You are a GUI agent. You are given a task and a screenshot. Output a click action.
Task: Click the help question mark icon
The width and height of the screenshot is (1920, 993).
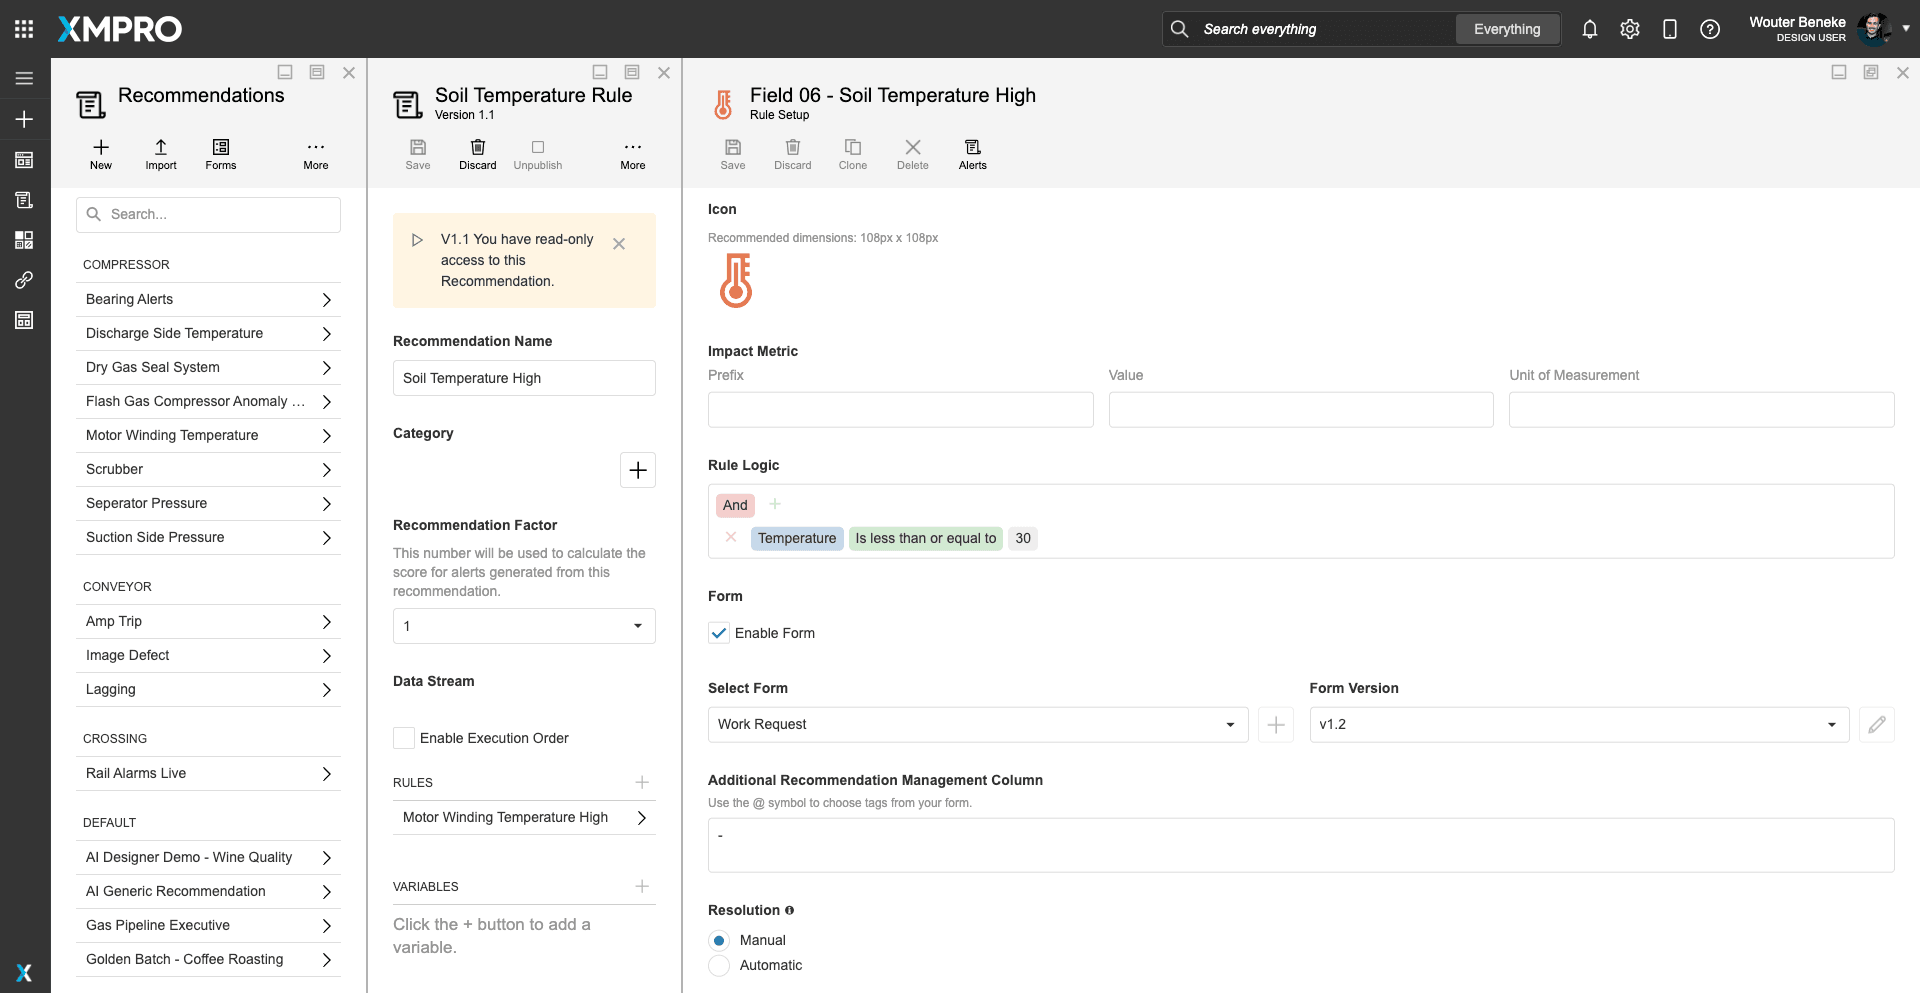click(x=1709, y=29)
